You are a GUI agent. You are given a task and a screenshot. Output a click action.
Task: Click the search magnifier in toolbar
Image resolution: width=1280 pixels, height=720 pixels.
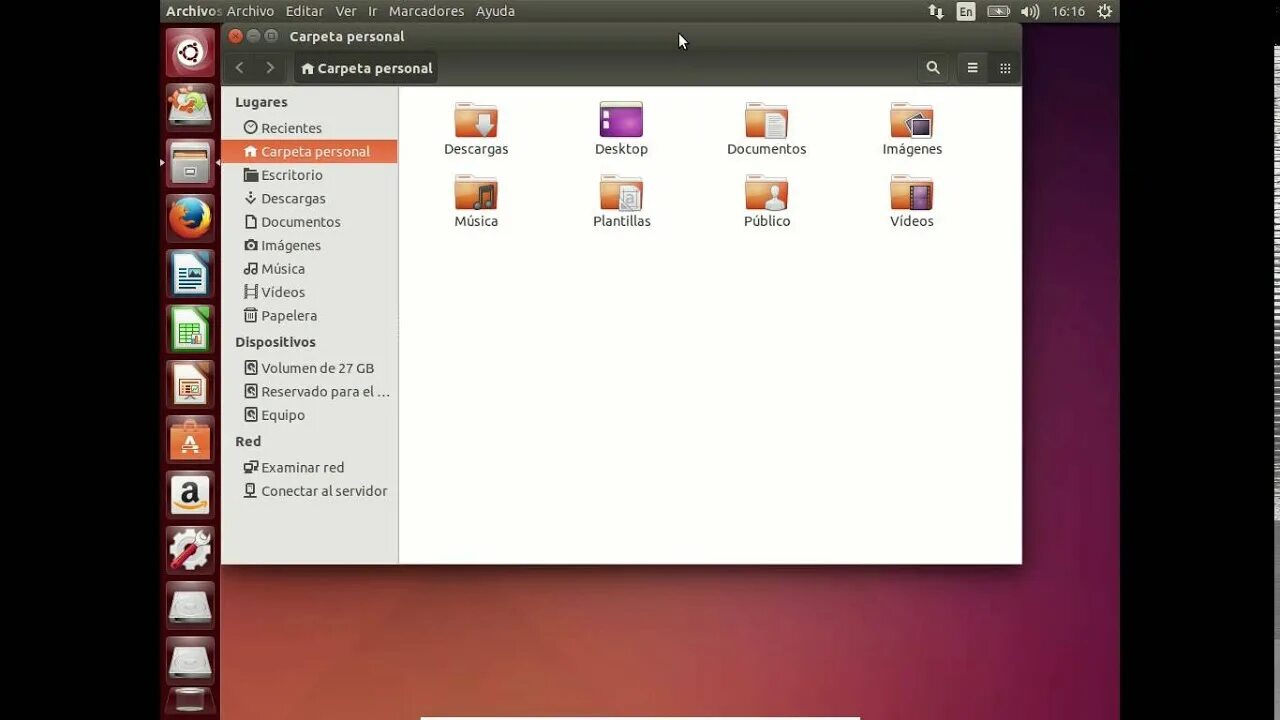(x=933, y=68)
